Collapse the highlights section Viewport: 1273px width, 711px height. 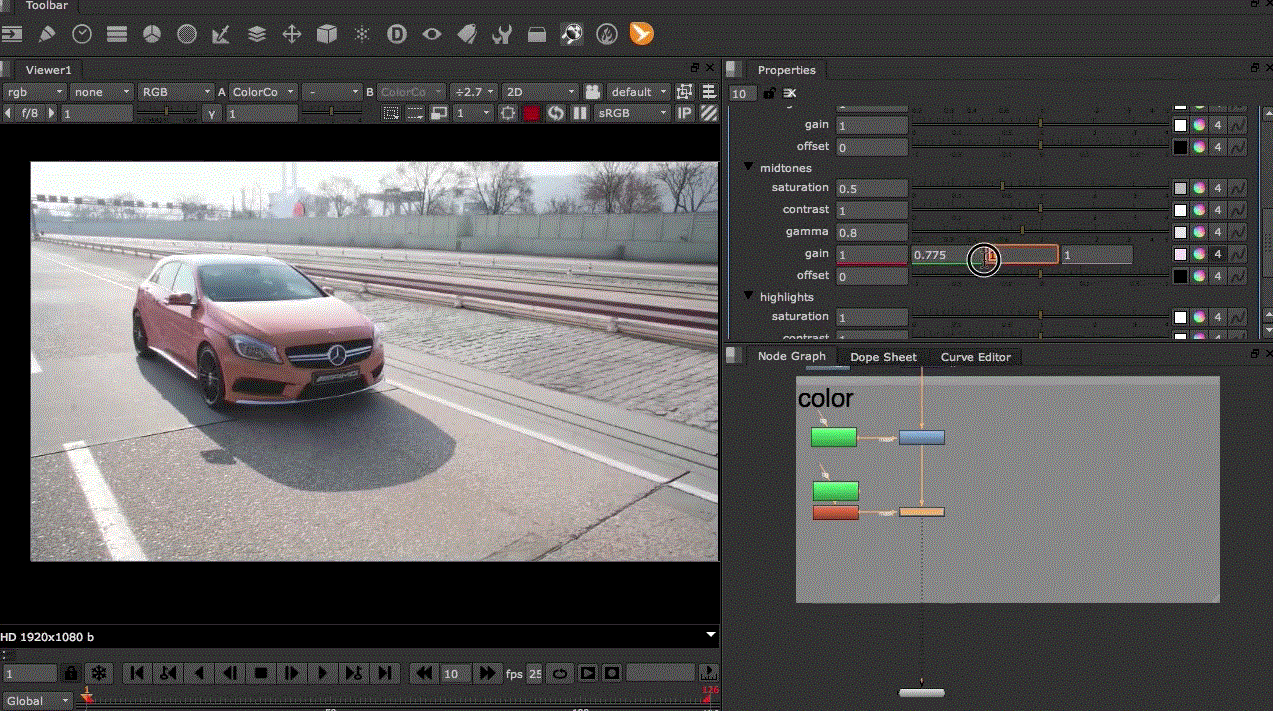(x=749, y=297)
